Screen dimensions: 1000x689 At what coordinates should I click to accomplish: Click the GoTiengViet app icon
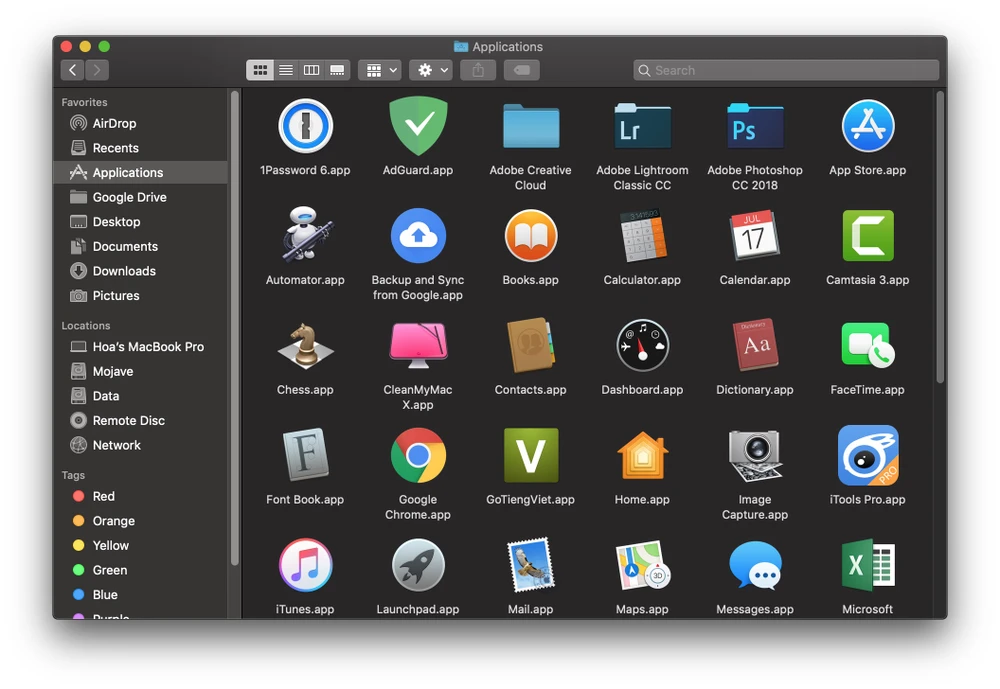pos(530,456)
